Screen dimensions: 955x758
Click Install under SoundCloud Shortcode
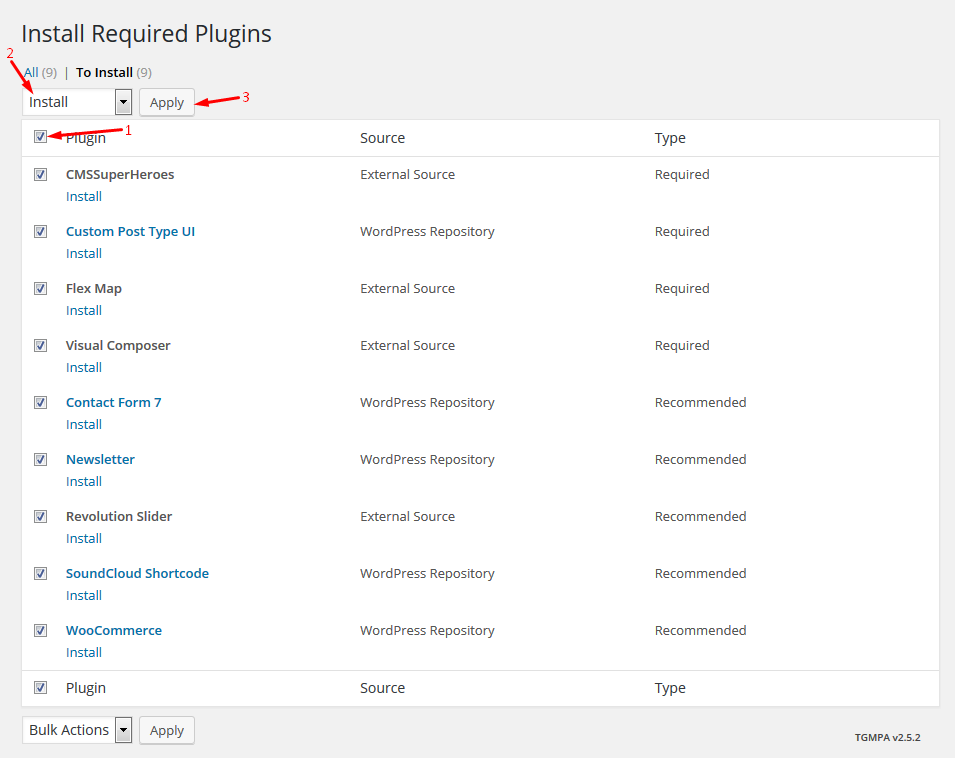click(84, 595)
